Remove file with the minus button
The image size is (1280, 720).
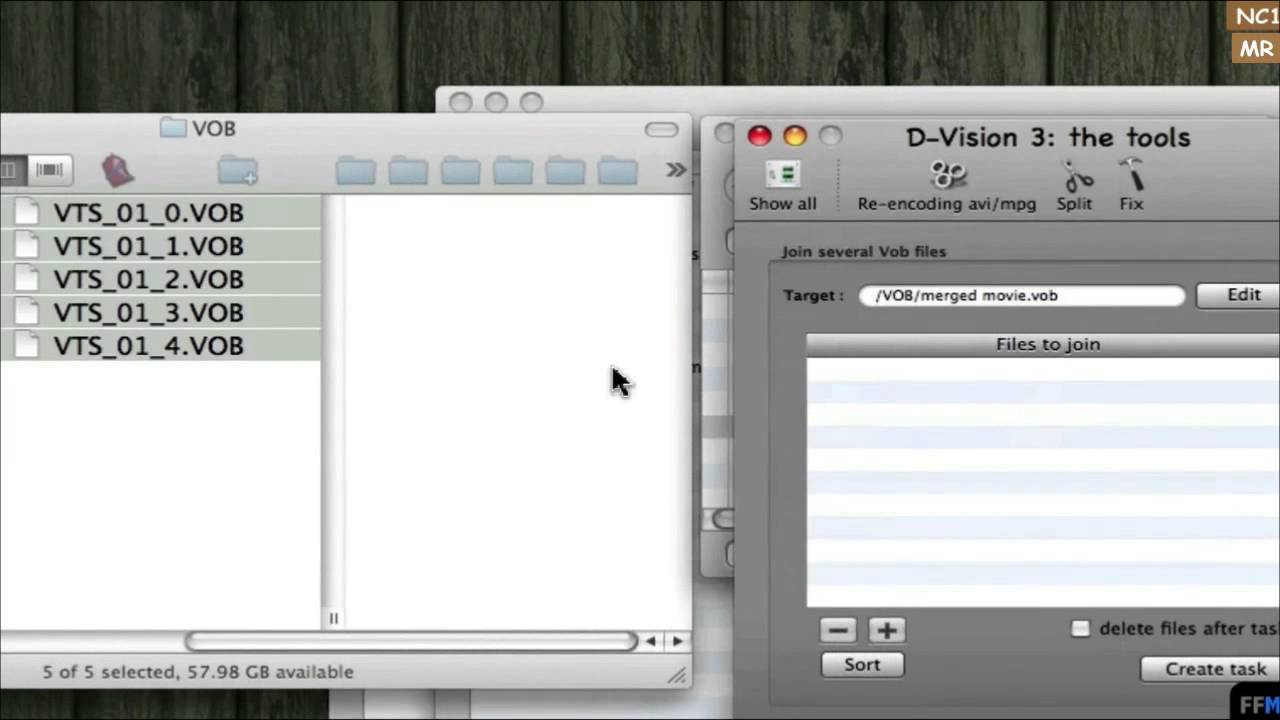[x=838, y=630]
